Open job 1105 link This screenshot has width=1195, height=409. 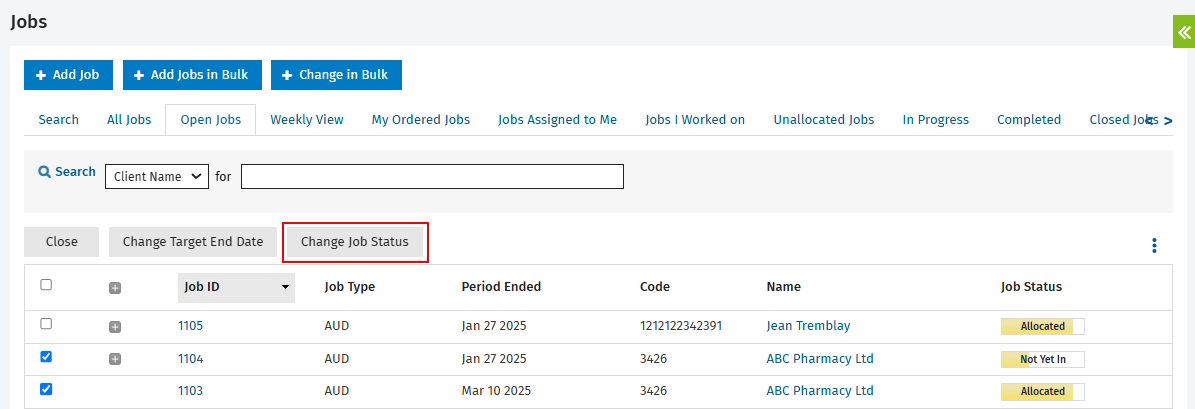[191, 326]
